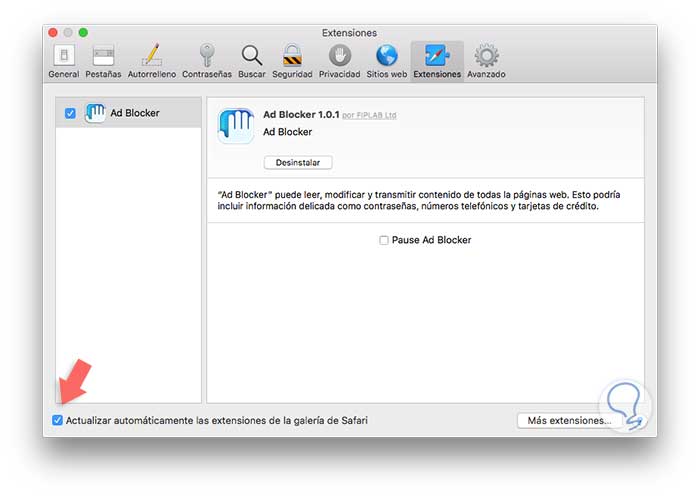700x498 pixels.
Task: Close the preferences window with red button
Action: tap(53, 33)
